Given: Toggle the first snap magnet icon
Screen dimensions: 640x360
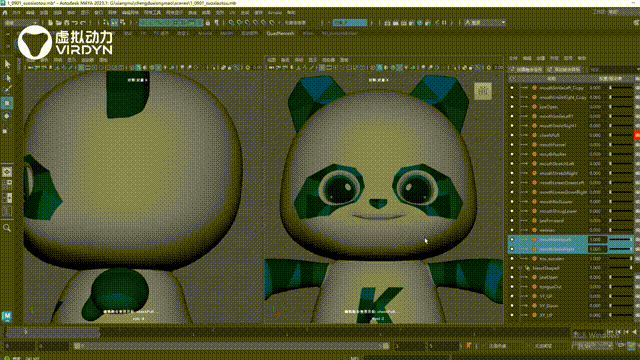Looking at the screenshot, I should coord(231,23).
